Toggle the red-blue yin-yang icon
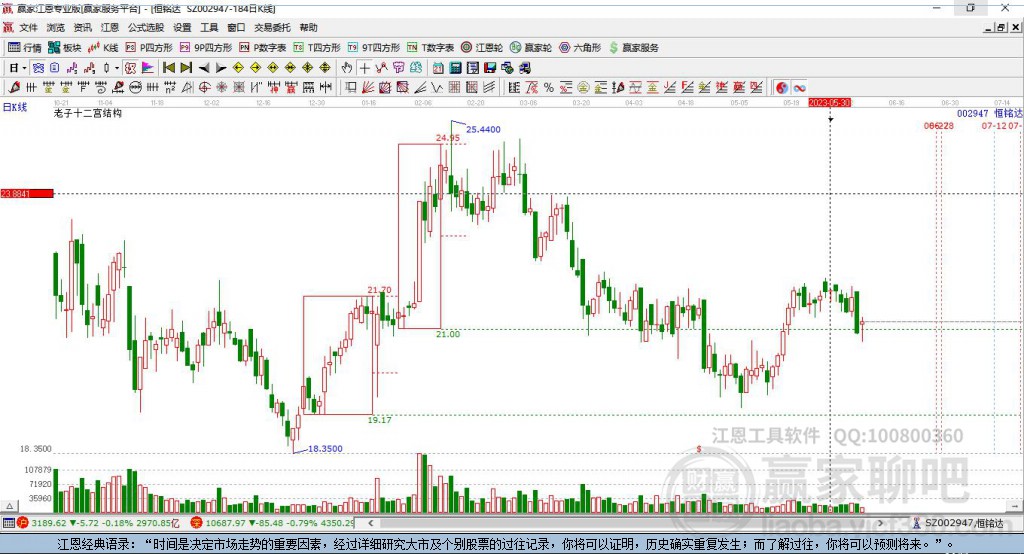Screen dimensions: 1024x554 (782, 88)
